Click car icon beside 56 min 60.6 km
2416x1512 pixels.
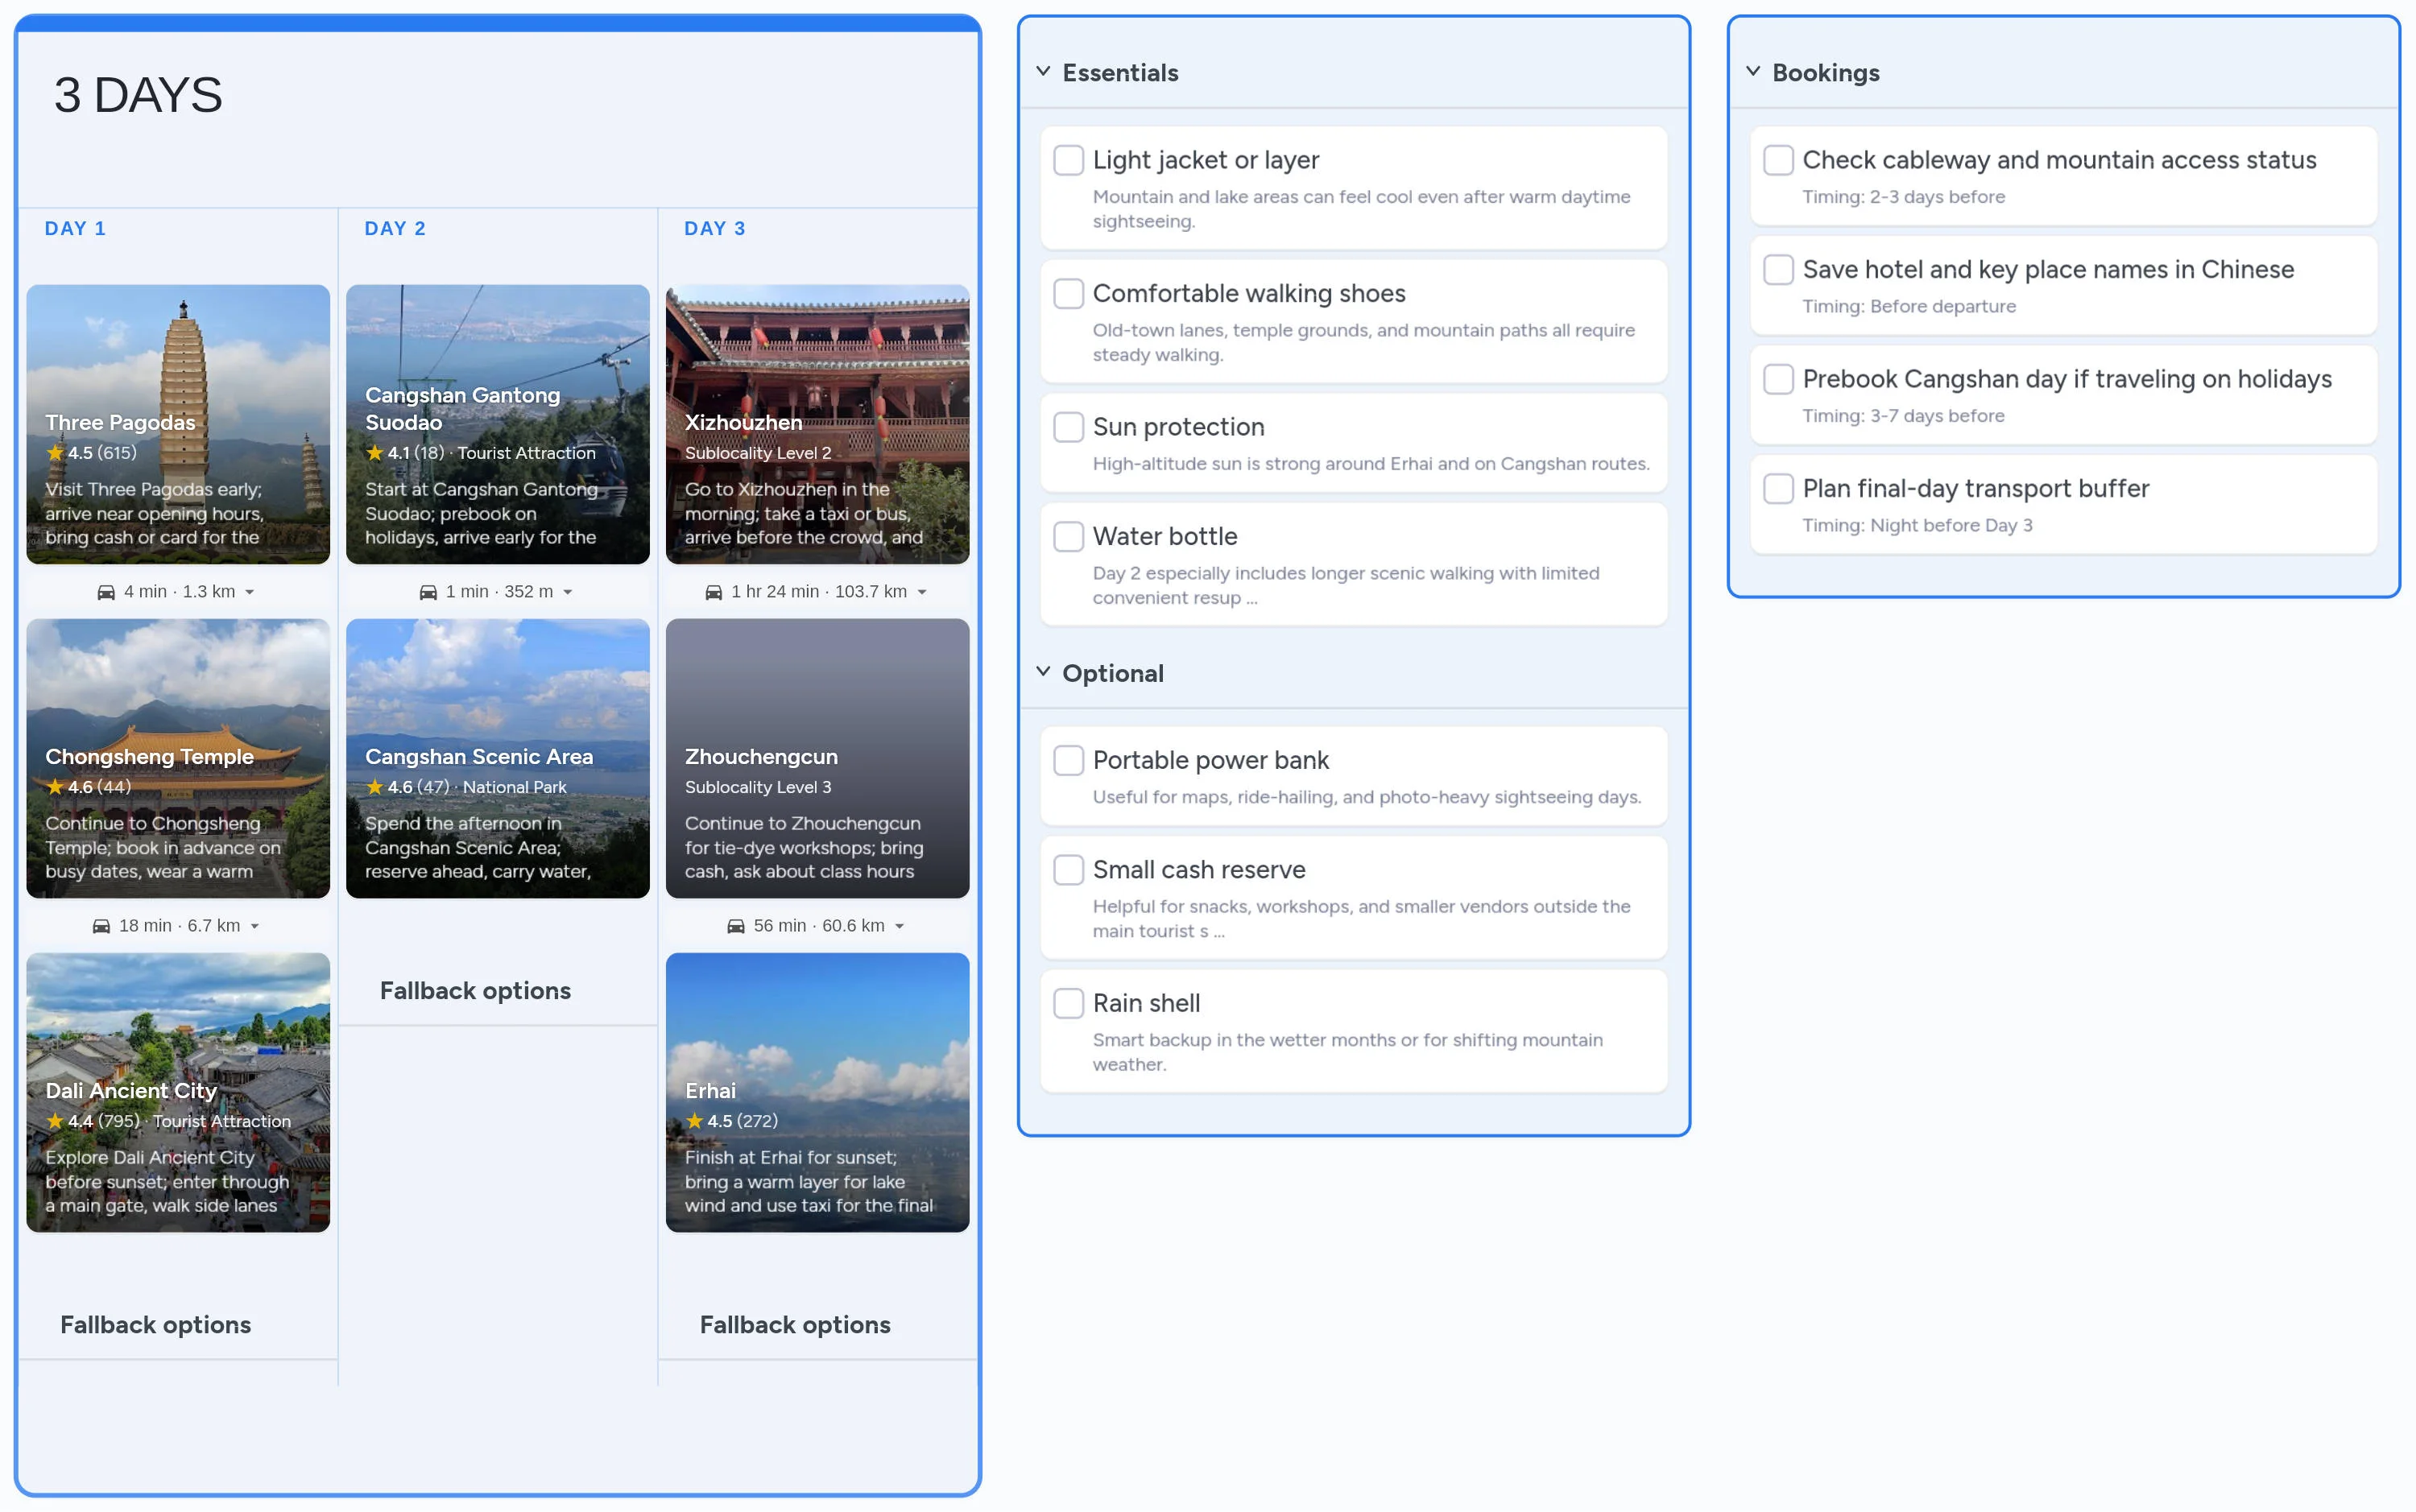point(736,926)
